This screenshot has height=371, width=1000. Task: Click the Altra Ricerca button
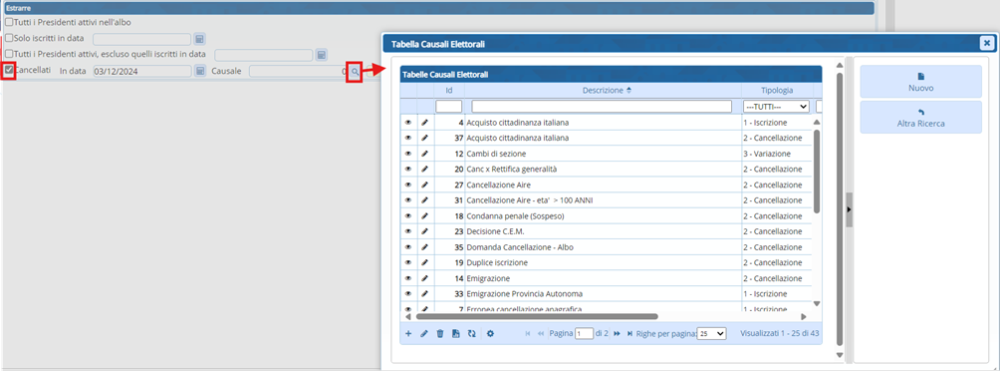pos(920,117)
